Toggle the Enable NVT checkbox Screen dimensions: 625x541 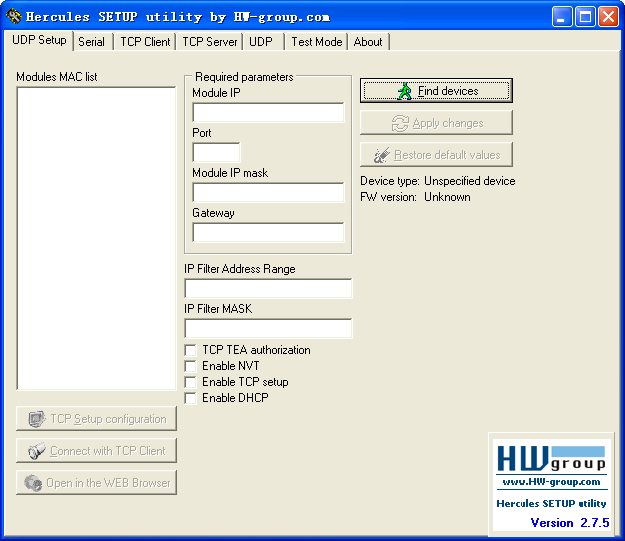click(191, 366)
